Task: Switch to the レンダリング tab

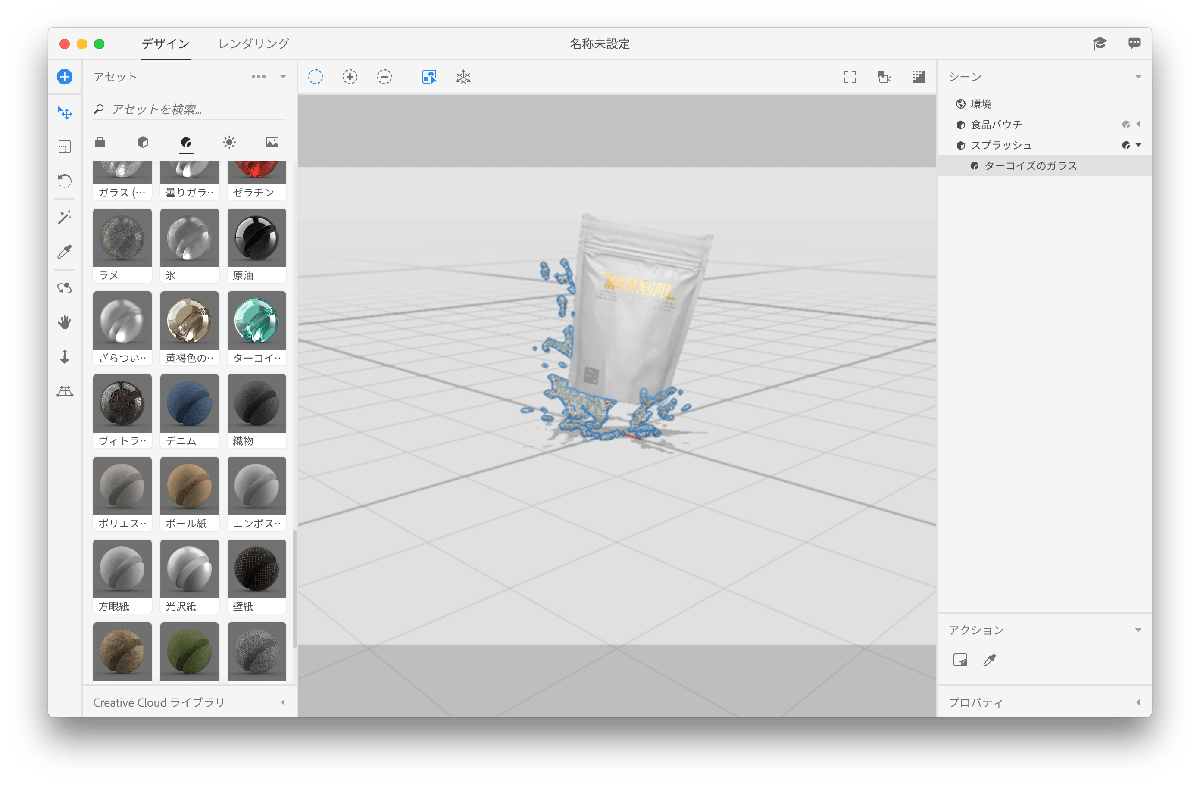Action: pos(254,44)
